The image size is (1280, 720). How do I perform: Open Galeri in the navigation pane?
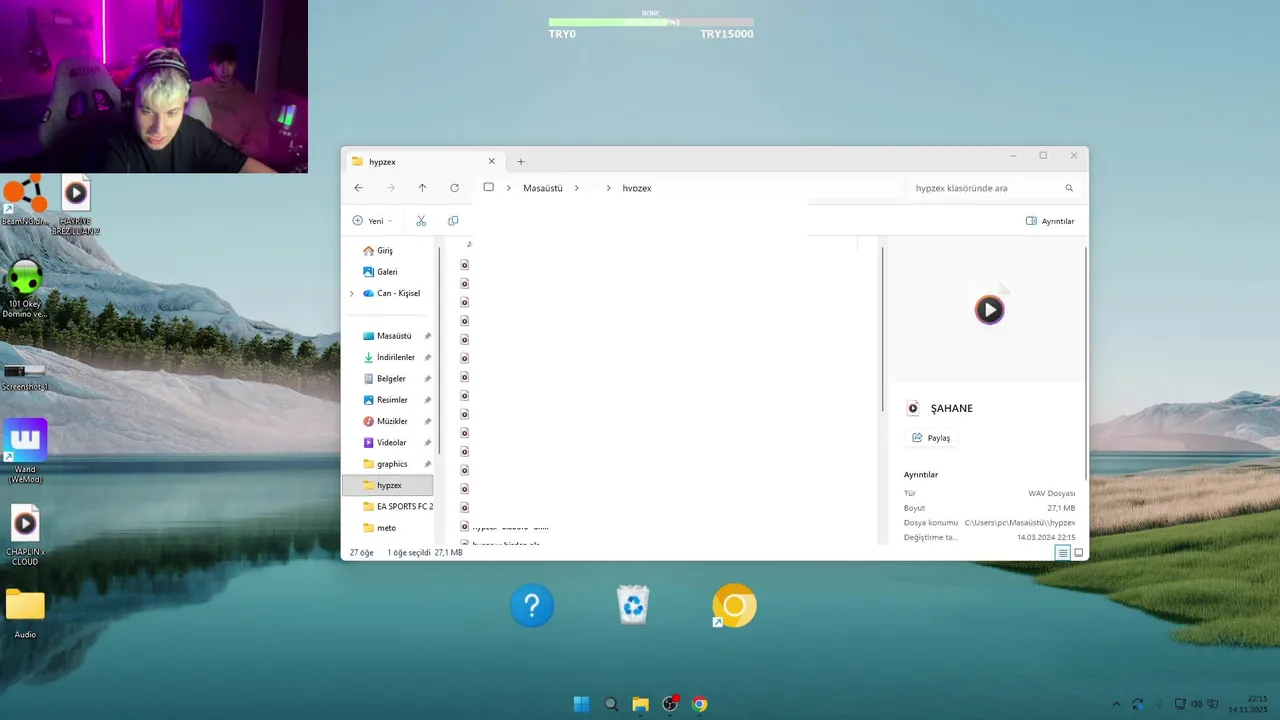click(x=387, y=272)
